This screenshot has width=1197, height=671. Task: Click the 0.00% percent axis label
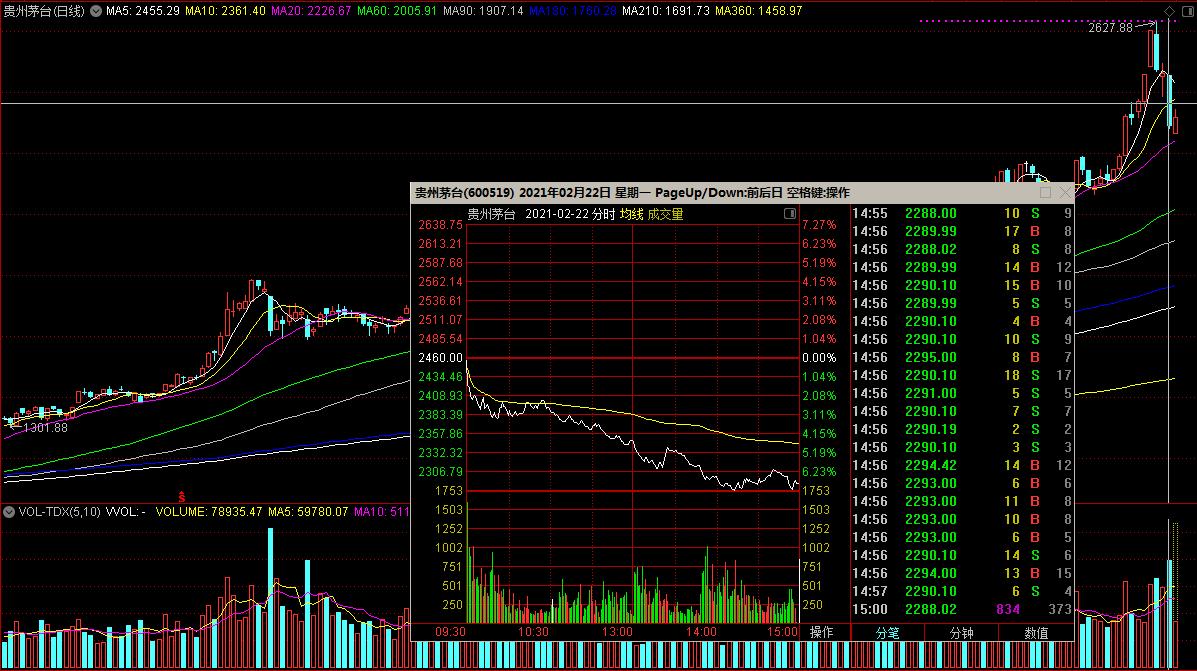point(819,358)
